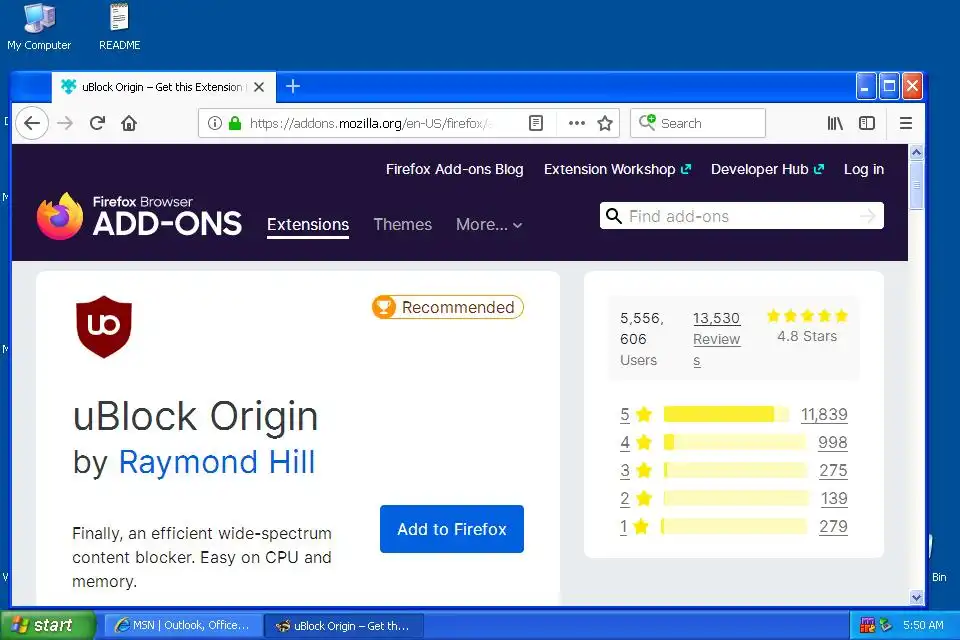960x640 pixels.
Task: Expand the More... dropdown menu
Action: (x=489, y=225)
